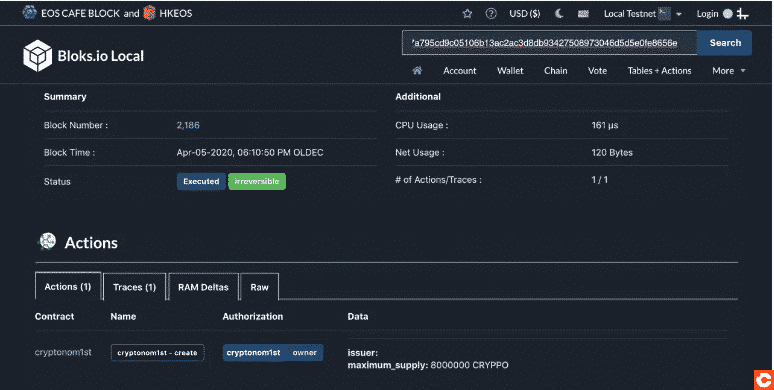
Task: Expand the More dropdown menu
Action: tap(729, 71)
